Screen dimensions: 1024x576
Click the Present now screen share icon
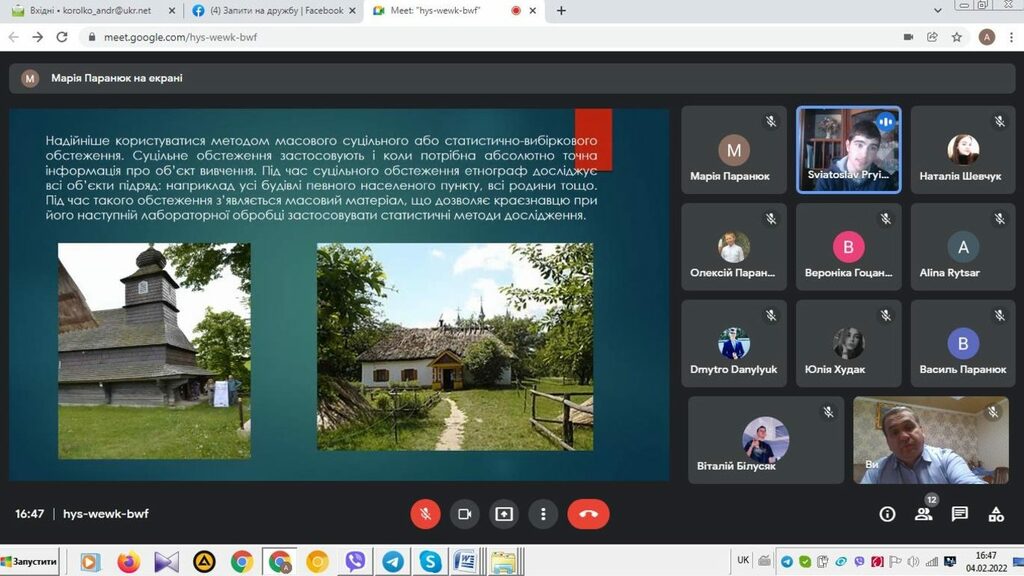tap(504, 514)
